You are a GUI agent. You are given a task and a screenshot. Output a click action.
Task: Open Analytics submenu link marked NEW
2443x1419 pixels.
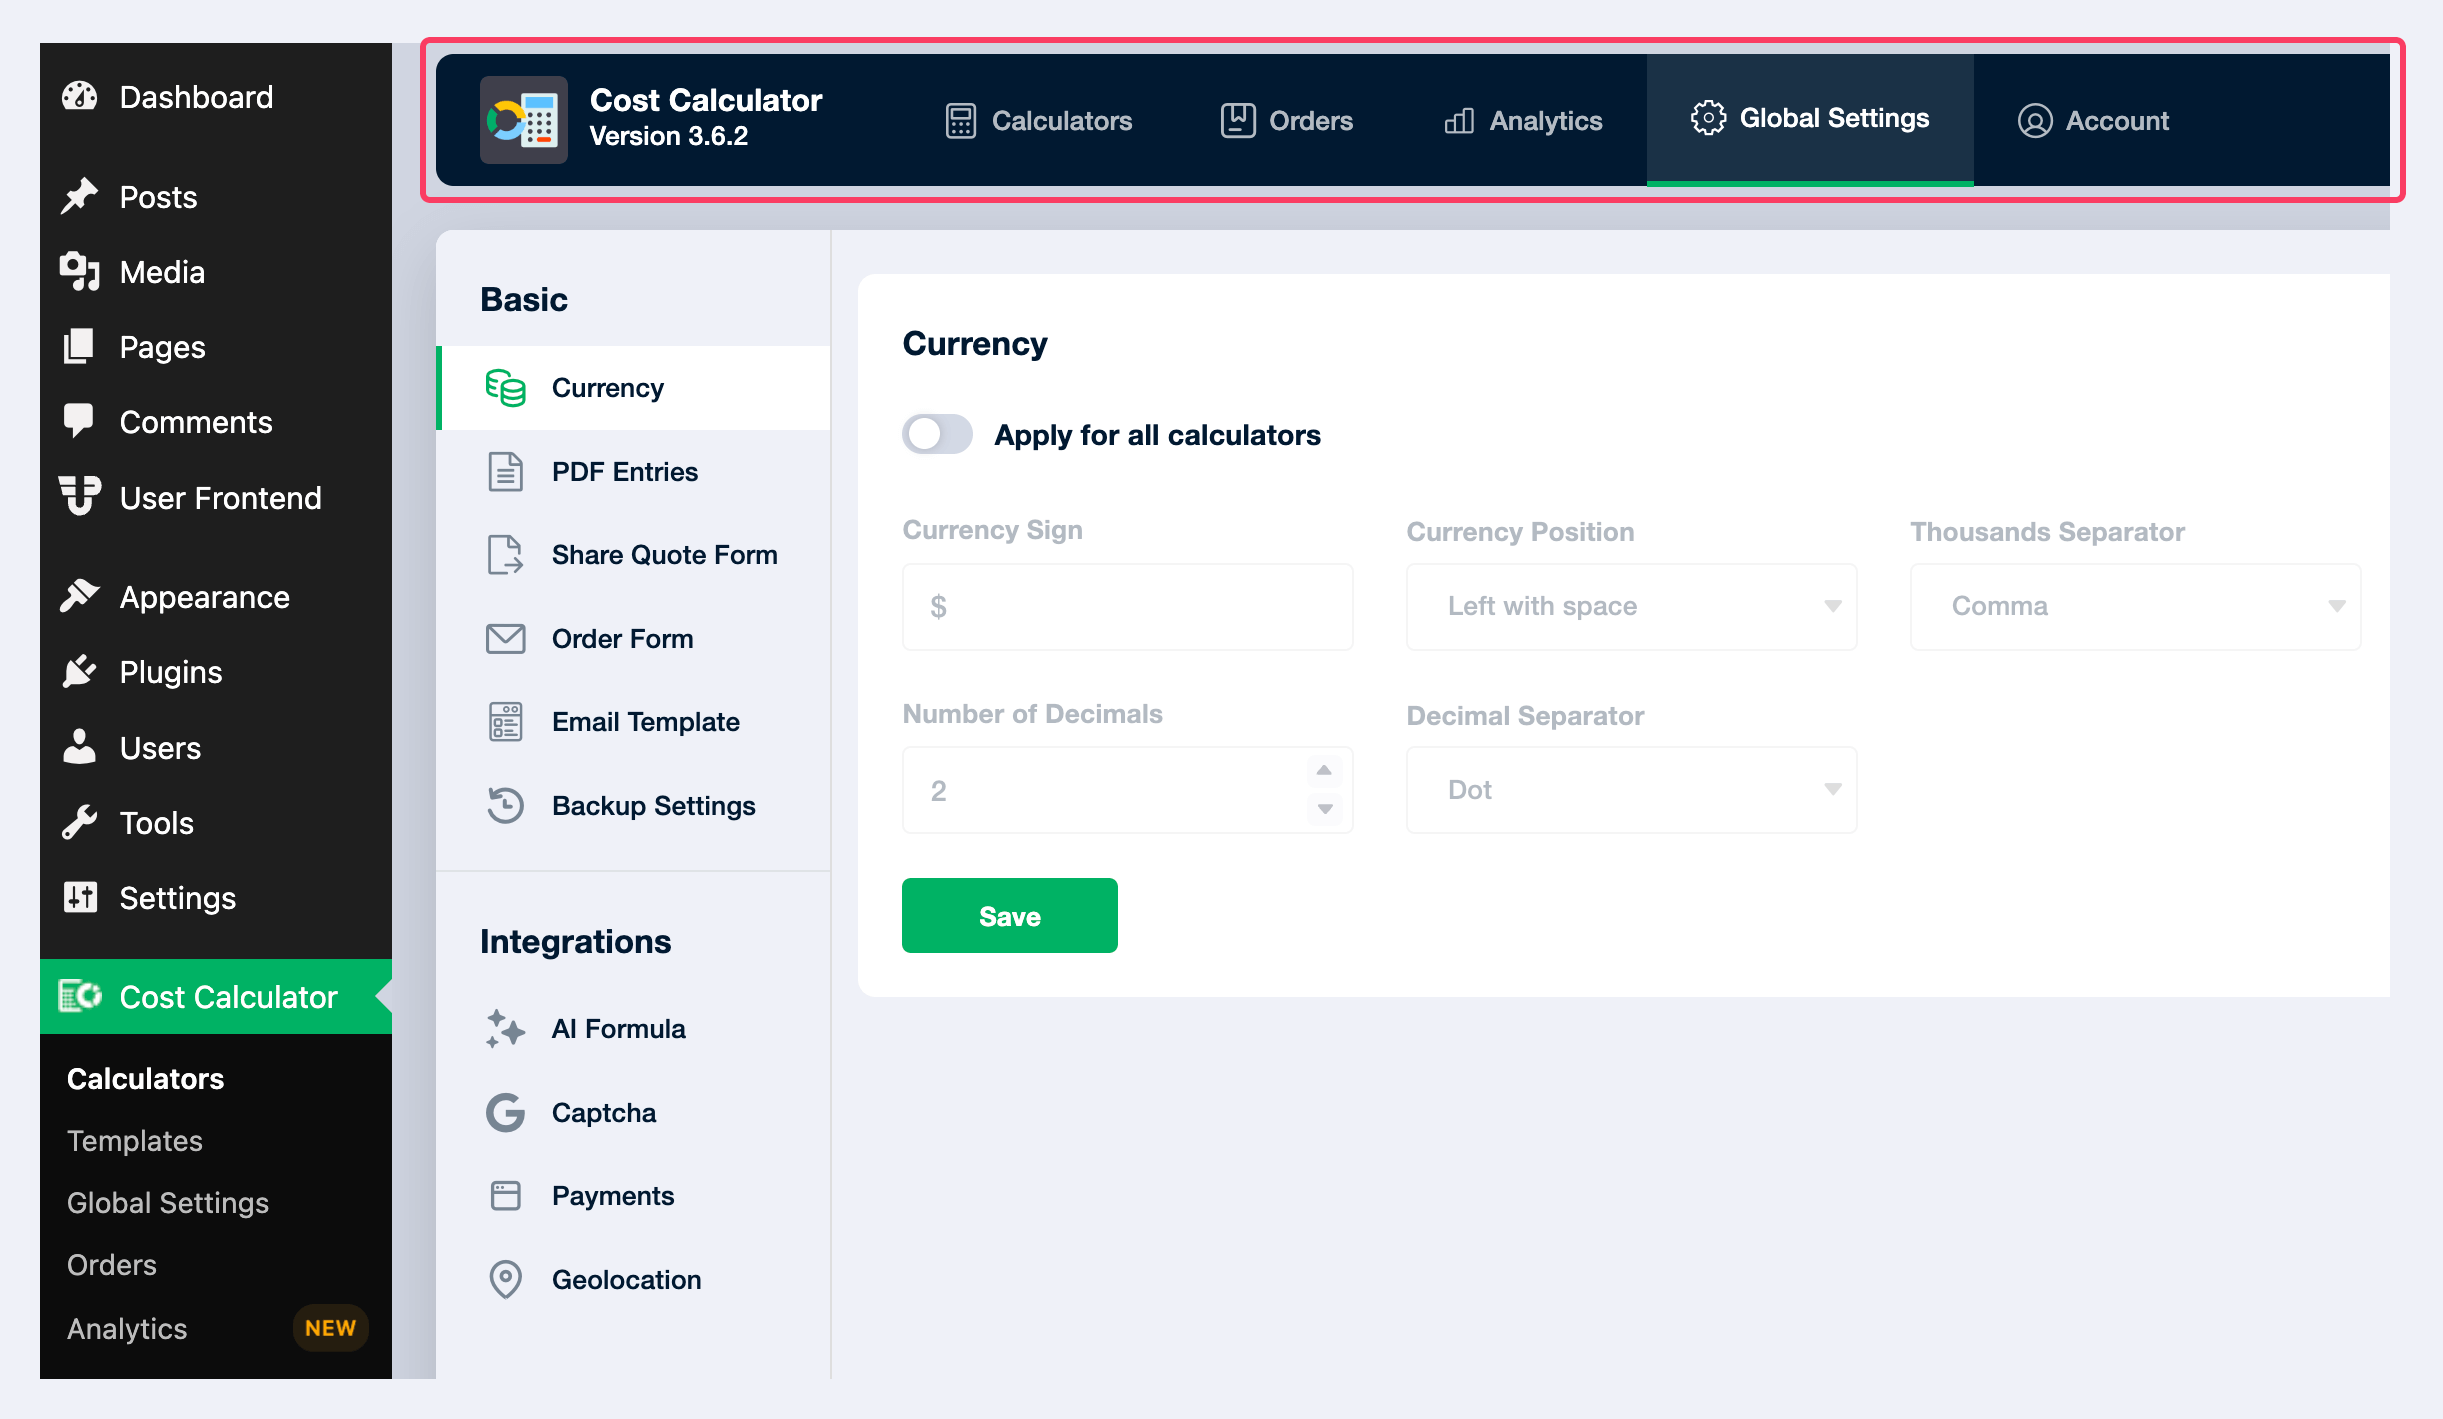coord(127,1329)
